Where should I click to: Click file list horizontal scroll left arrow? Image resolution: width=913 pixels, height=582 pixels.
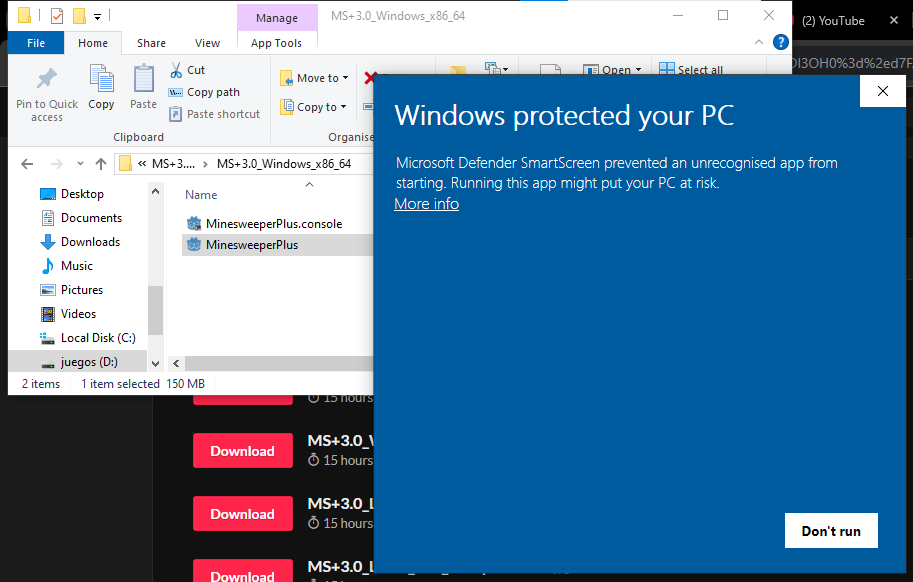176,364
